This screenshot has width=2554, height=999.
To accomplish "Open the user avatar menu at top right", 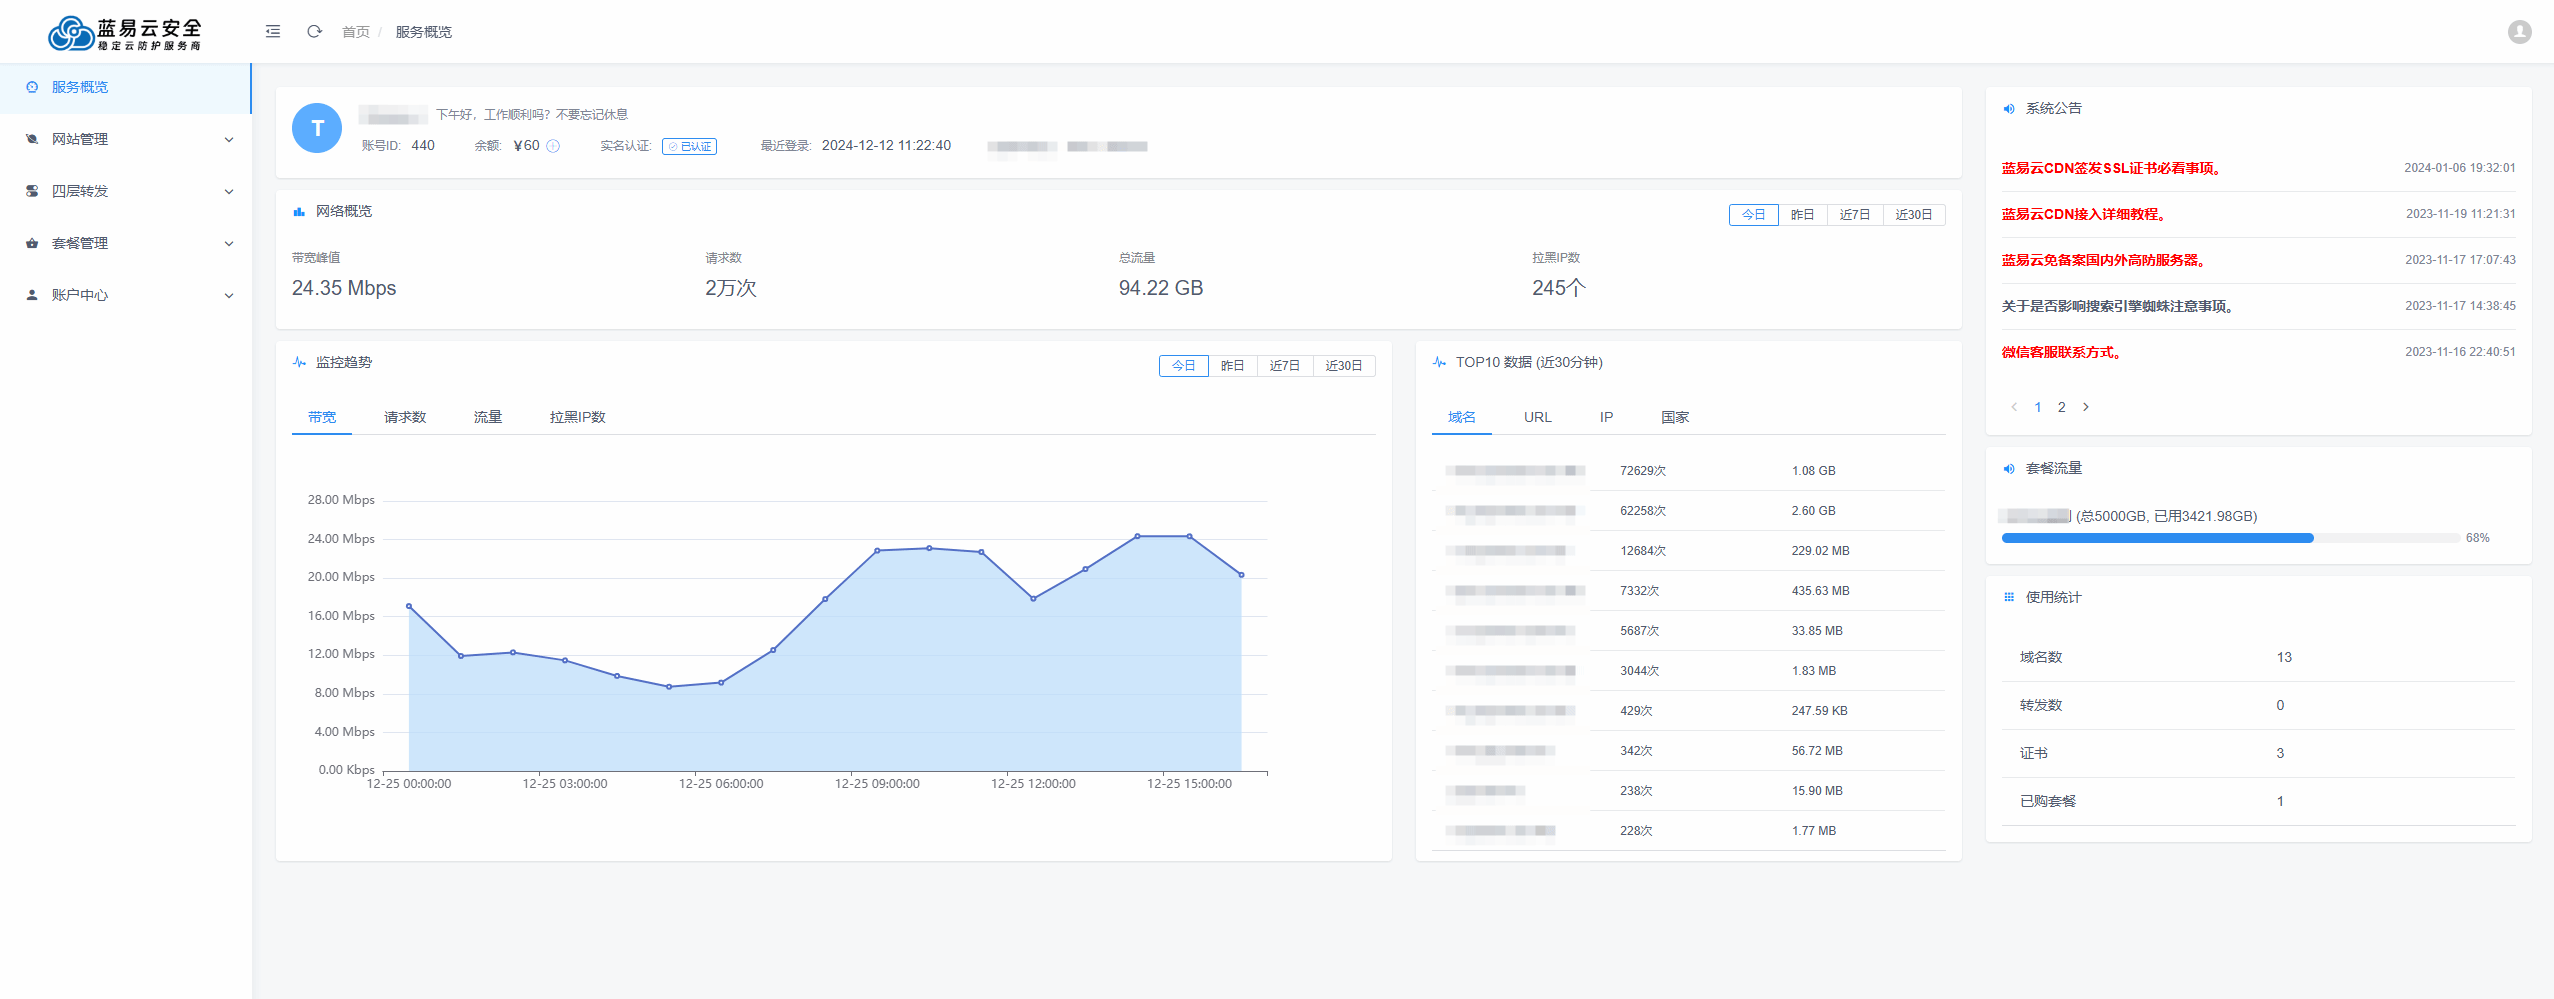I will (x=2519, y=32).
